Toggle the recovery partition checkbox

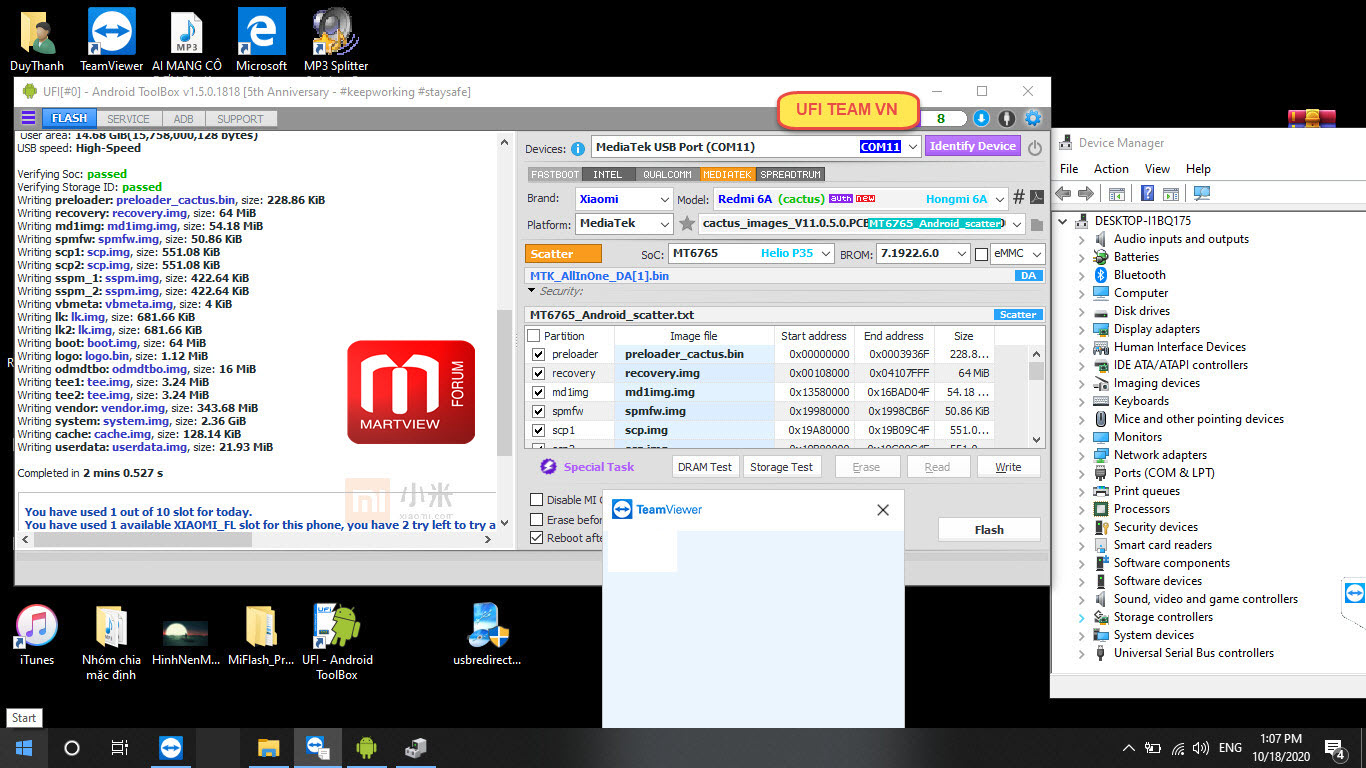(539, 373)
